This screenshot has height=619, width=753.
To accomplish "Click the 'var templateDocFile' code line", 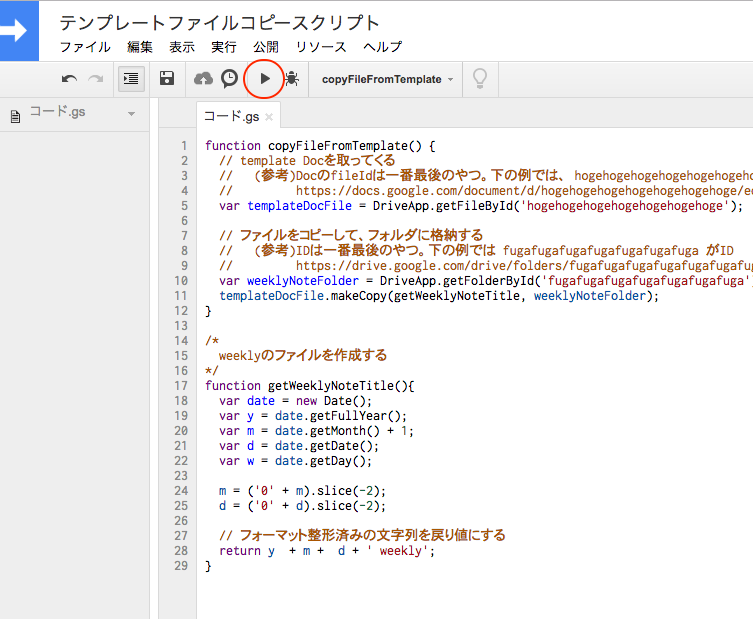I will pos(481,206).
